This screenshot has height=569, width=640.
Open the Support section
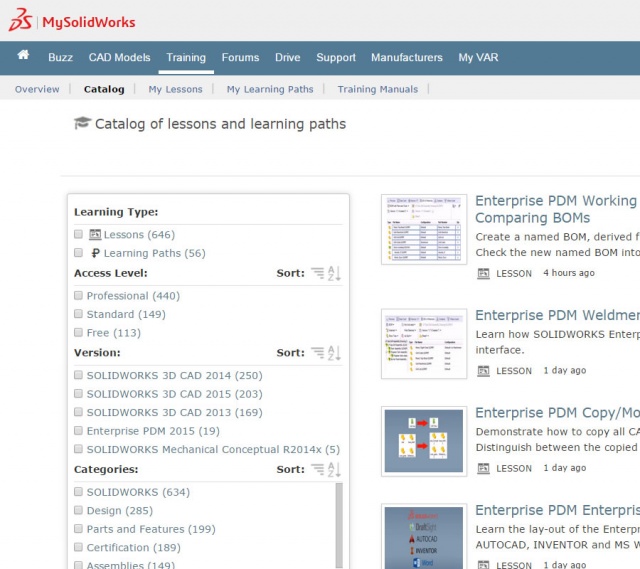(336, 57)
